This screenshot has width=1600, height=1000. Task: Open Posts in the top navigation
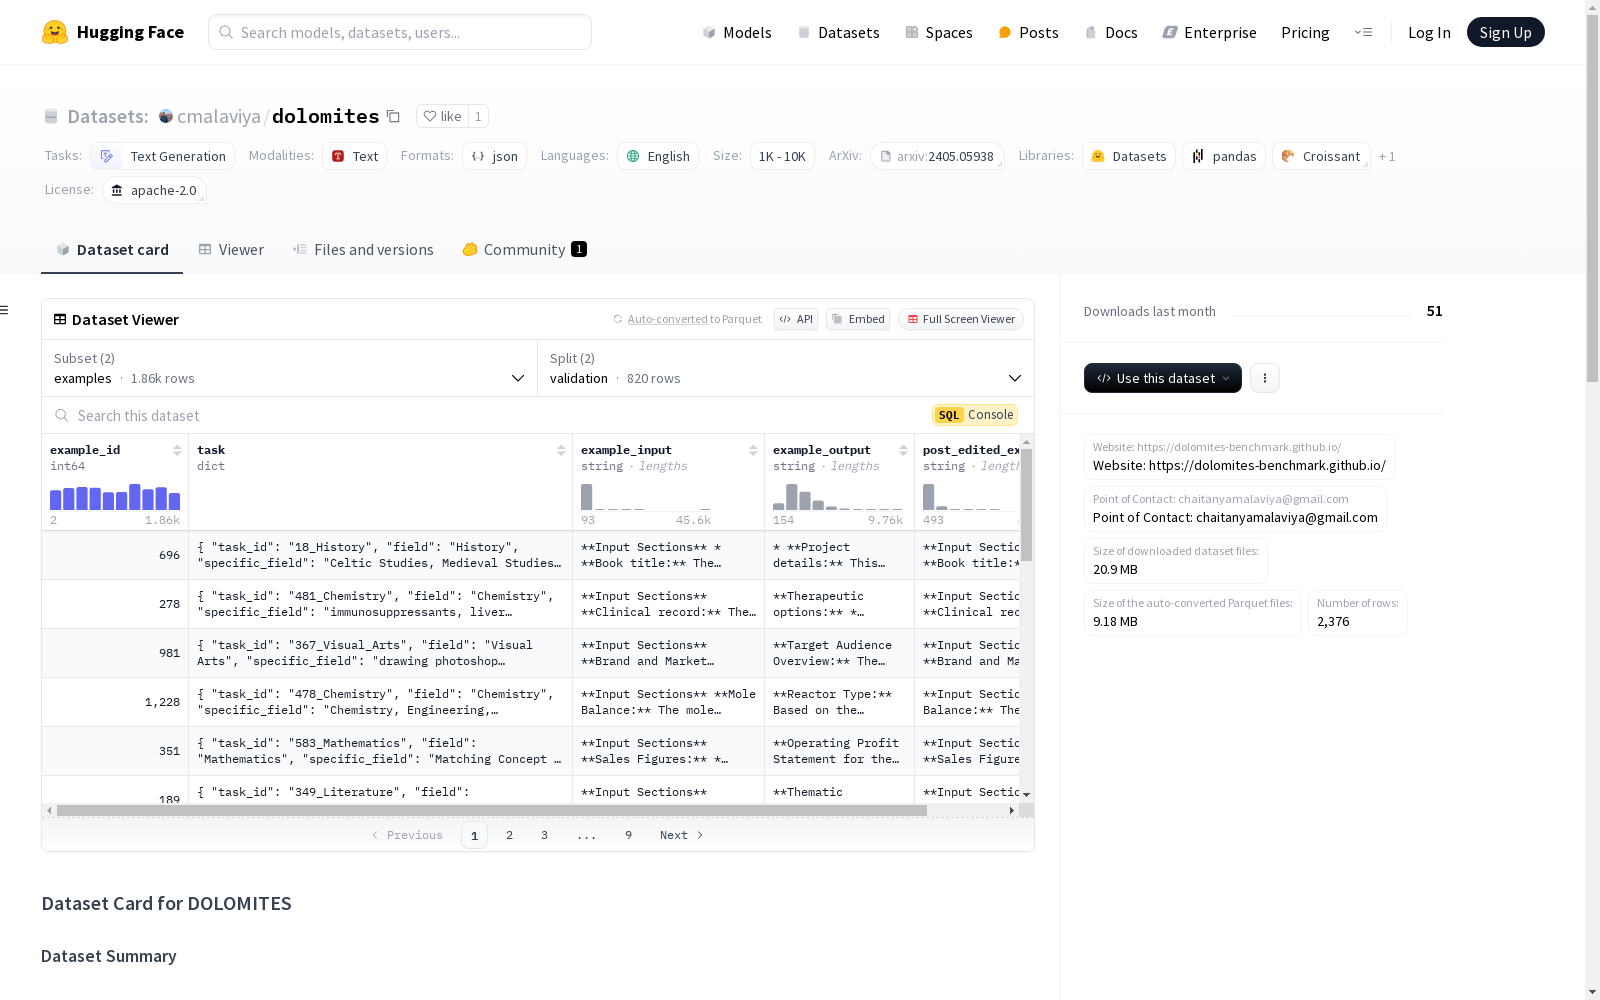[x=1028, y=32]
